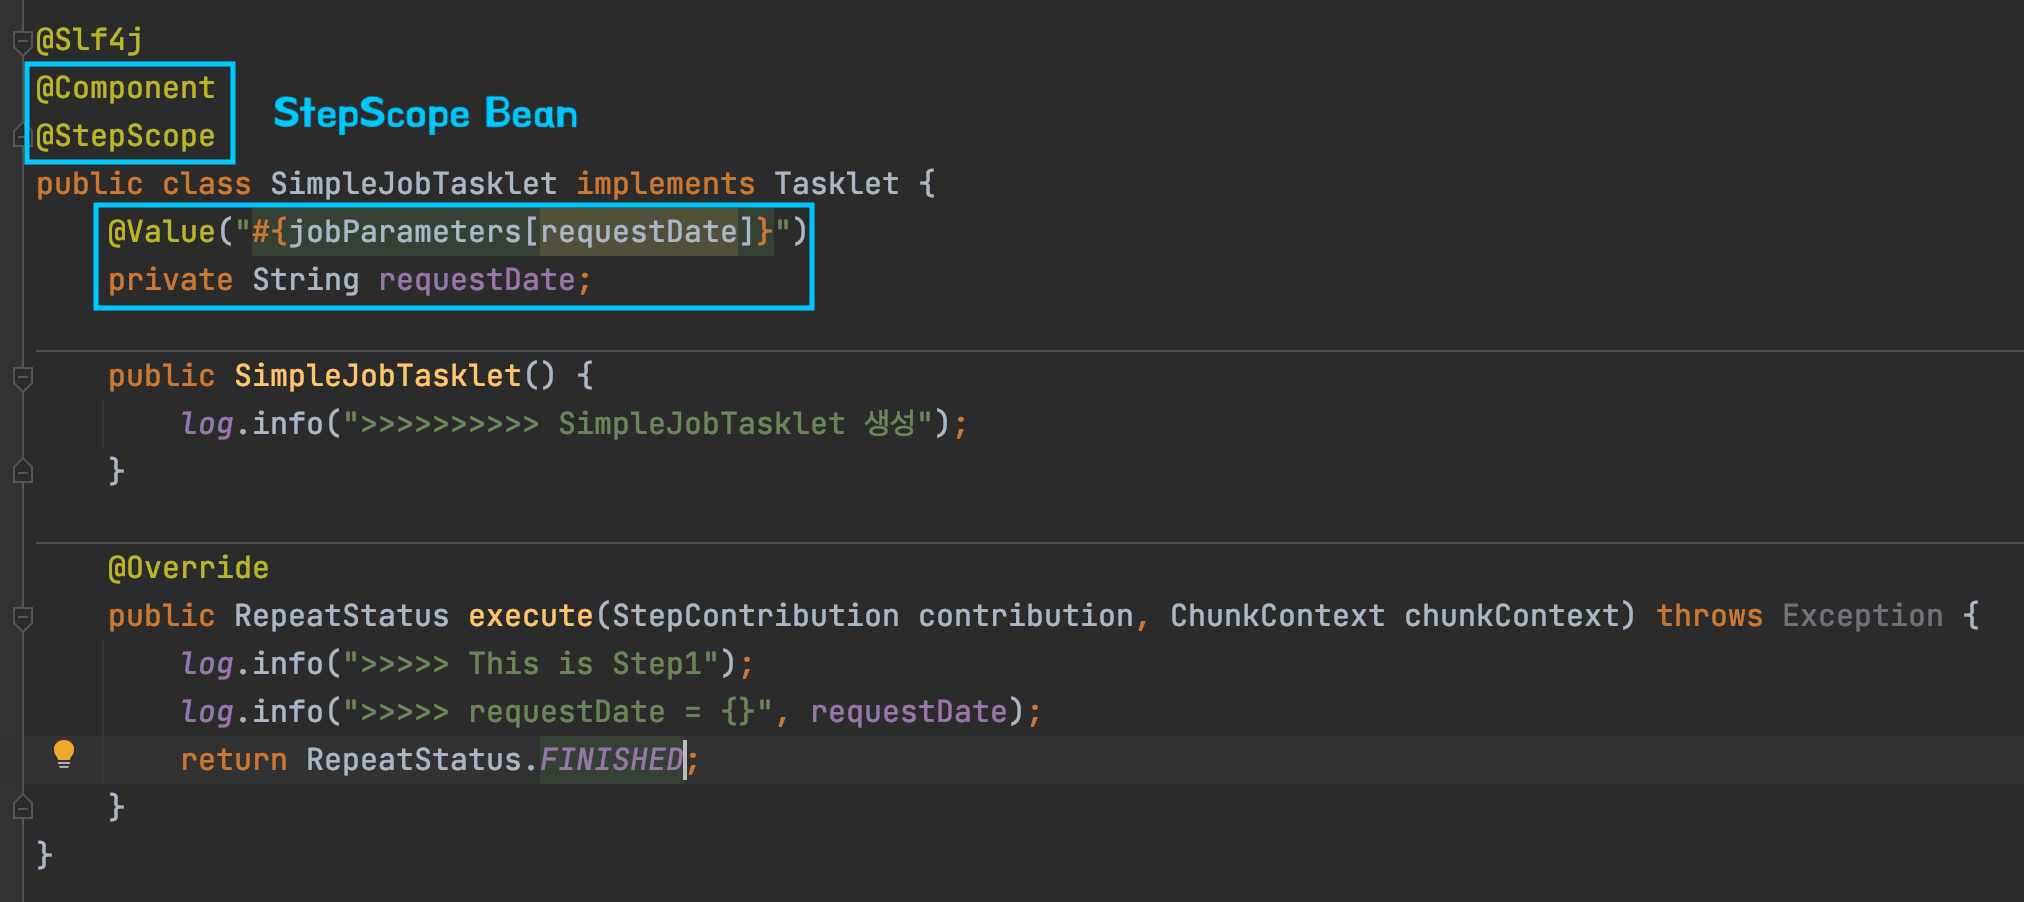Click the @Slf4j annotation
Screen dimensions: 2024x902
pyautogui.click(x=89, y=40)
